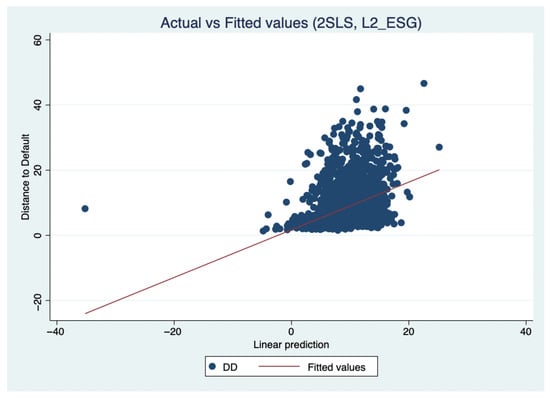Click the y-axis tick label '-20'
This screenshot has width=550, height=398.
pyautogui.click(x=38, y=301)
